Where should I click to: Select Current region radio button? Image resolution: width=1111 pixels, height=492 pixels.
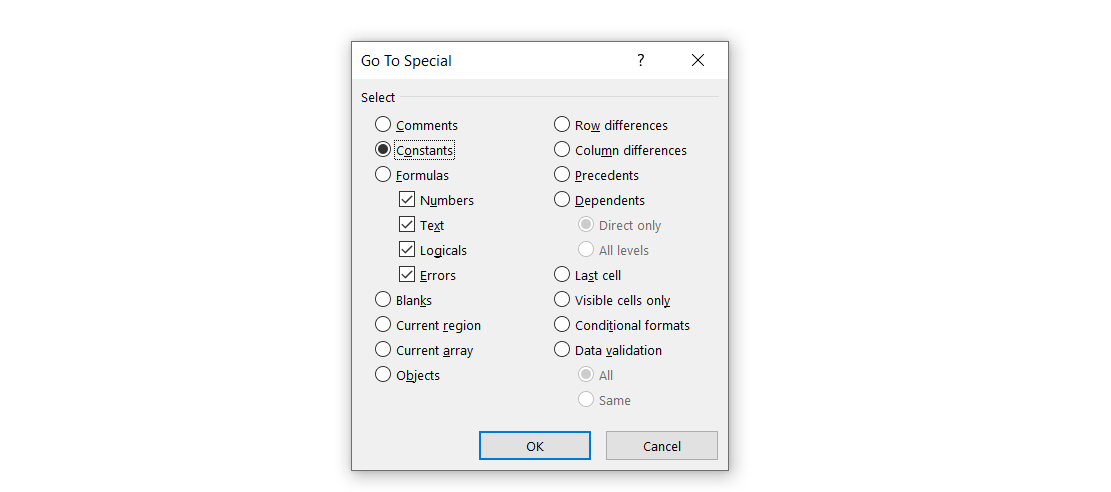(383, 325)
